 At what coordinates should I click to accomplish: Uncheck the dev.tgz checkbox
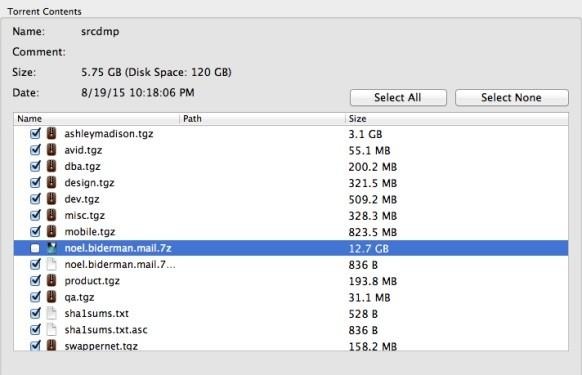(x=35, y=199)
